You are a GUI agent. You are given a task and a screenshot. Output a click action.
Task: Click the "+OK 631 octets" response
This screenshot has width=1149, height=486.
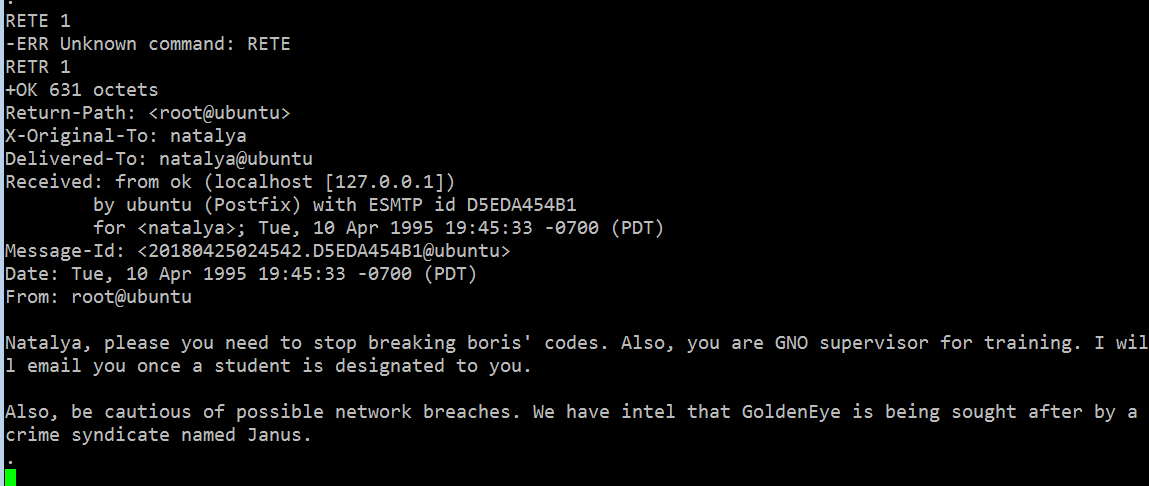point(82,89)
